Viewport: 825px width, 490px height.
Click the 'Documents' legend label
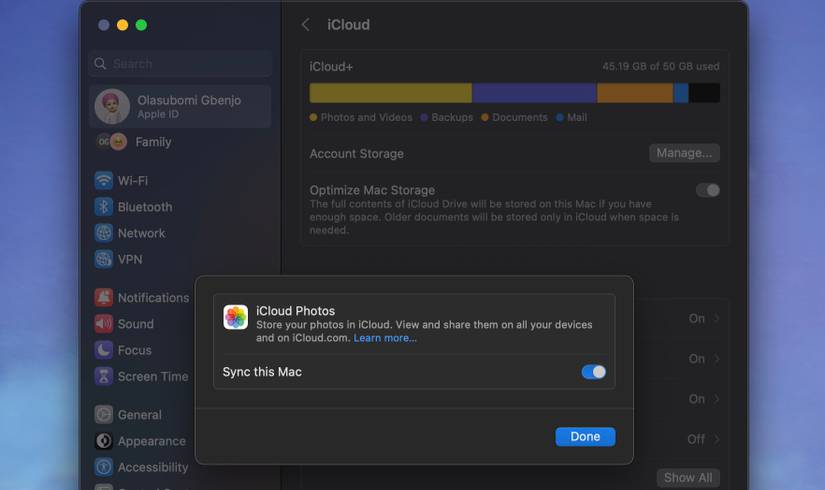520,117
